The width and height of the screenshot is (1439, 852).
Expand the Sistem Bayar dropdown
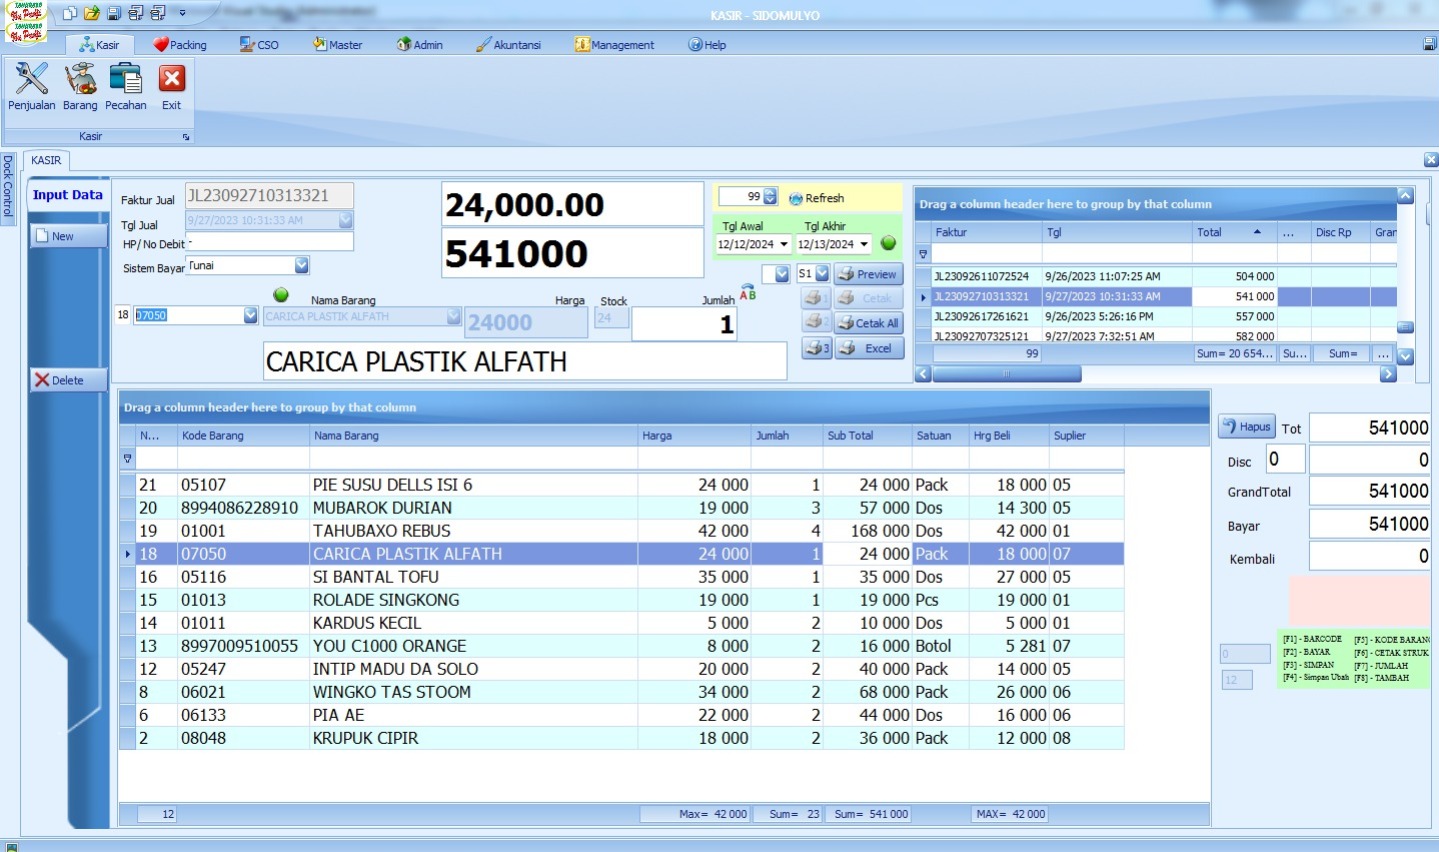301,265
